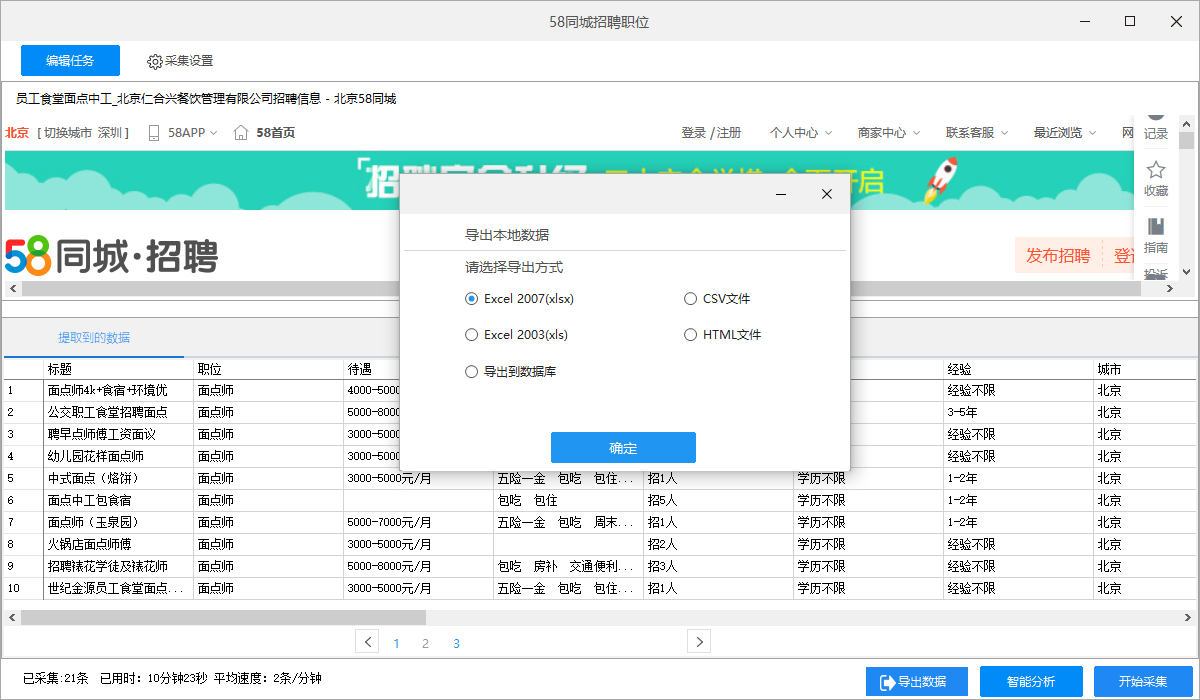Close the export dialog
The width and height of the screenshot is (1200, 700).
click(826, 194)
